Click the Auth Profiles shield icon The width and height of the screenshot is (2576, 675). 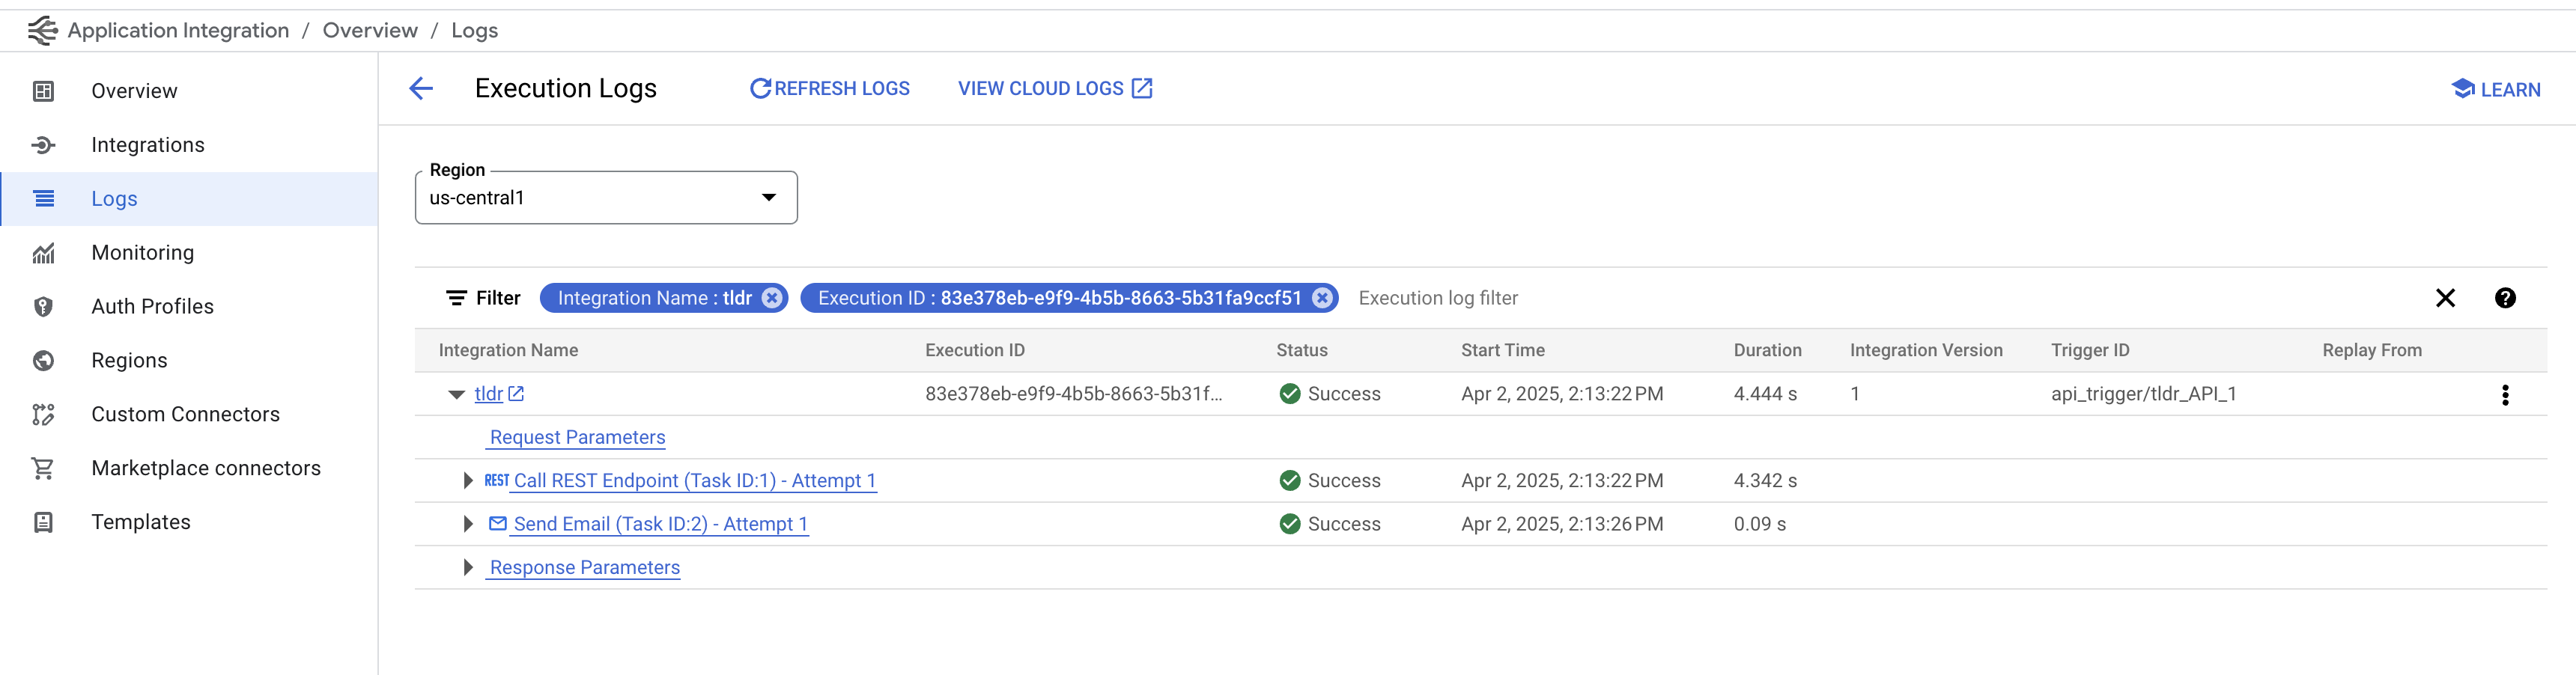click(43, 306)
